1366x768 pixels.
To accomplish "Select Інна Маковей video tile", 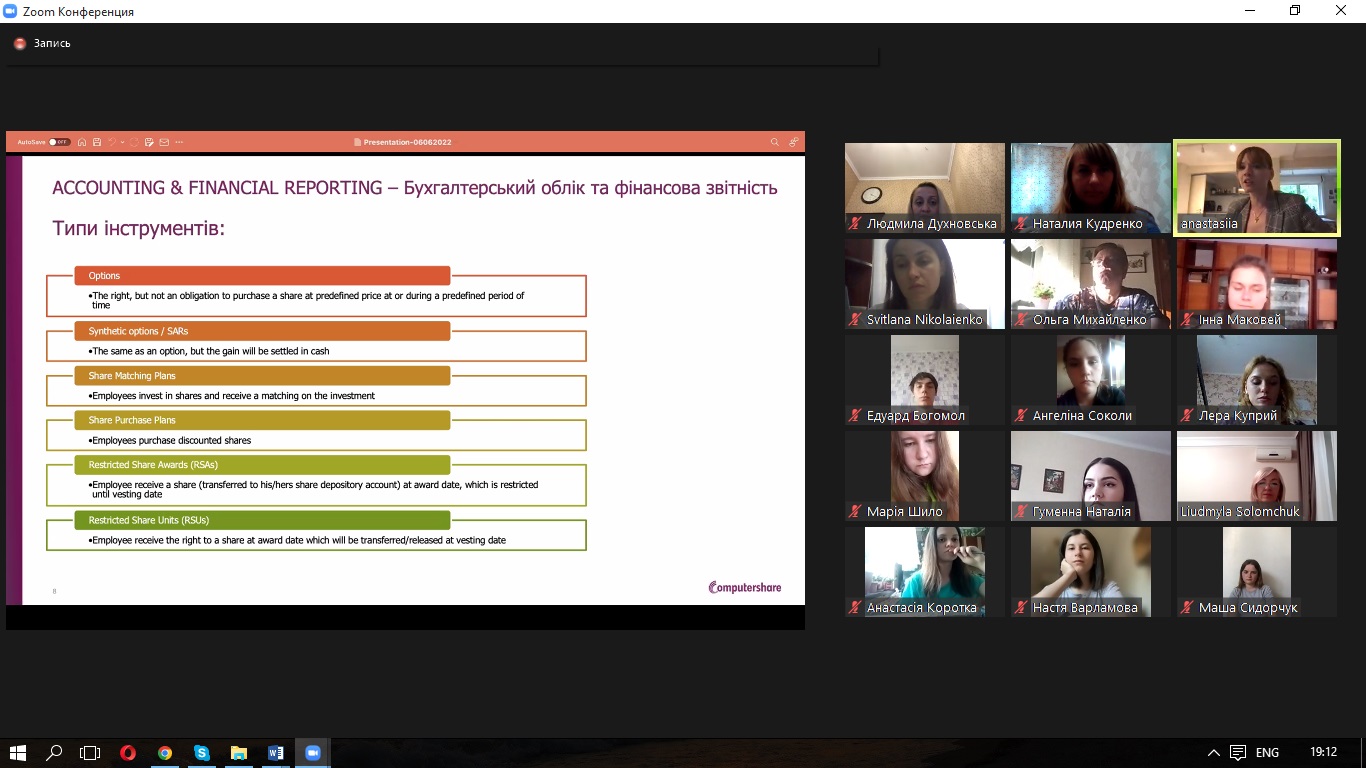I will pyautogui.click(x=1257, y=284).
